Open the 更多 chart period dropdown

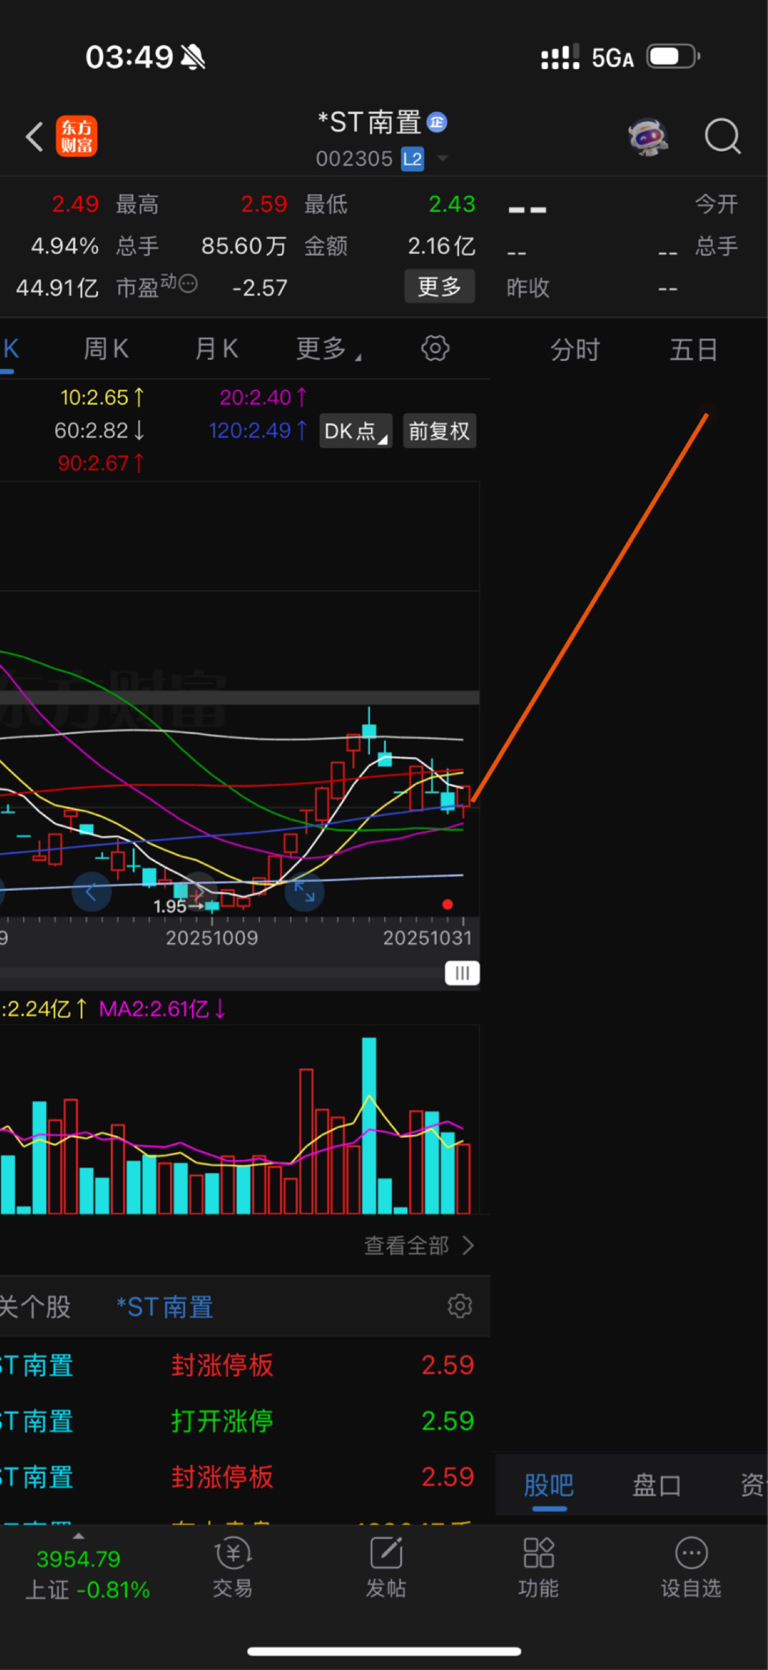(328, 349)
